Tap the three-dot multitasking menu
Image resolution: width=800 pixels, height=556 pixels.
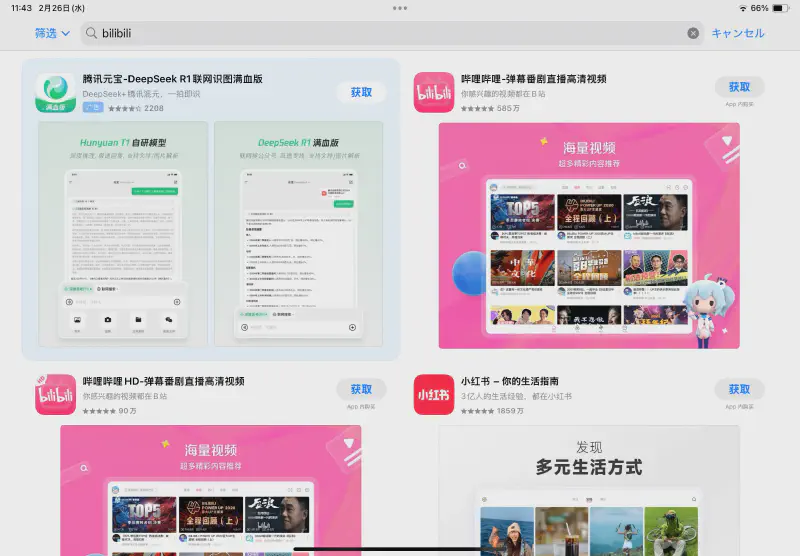(x=400, y=8)
